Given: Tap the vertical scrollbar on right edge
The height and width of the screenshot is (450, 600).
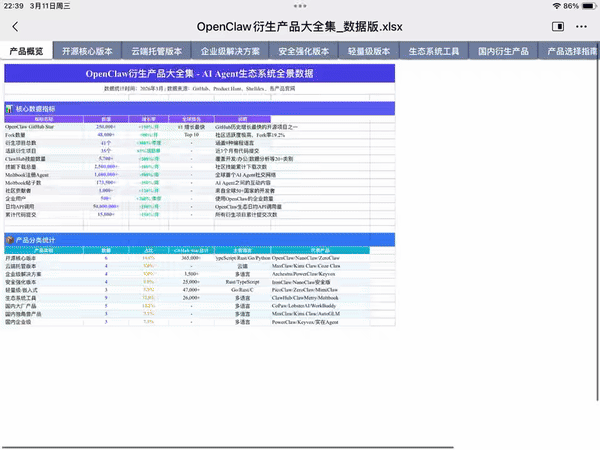Looking at the screenshot, I should click(598, 222).
